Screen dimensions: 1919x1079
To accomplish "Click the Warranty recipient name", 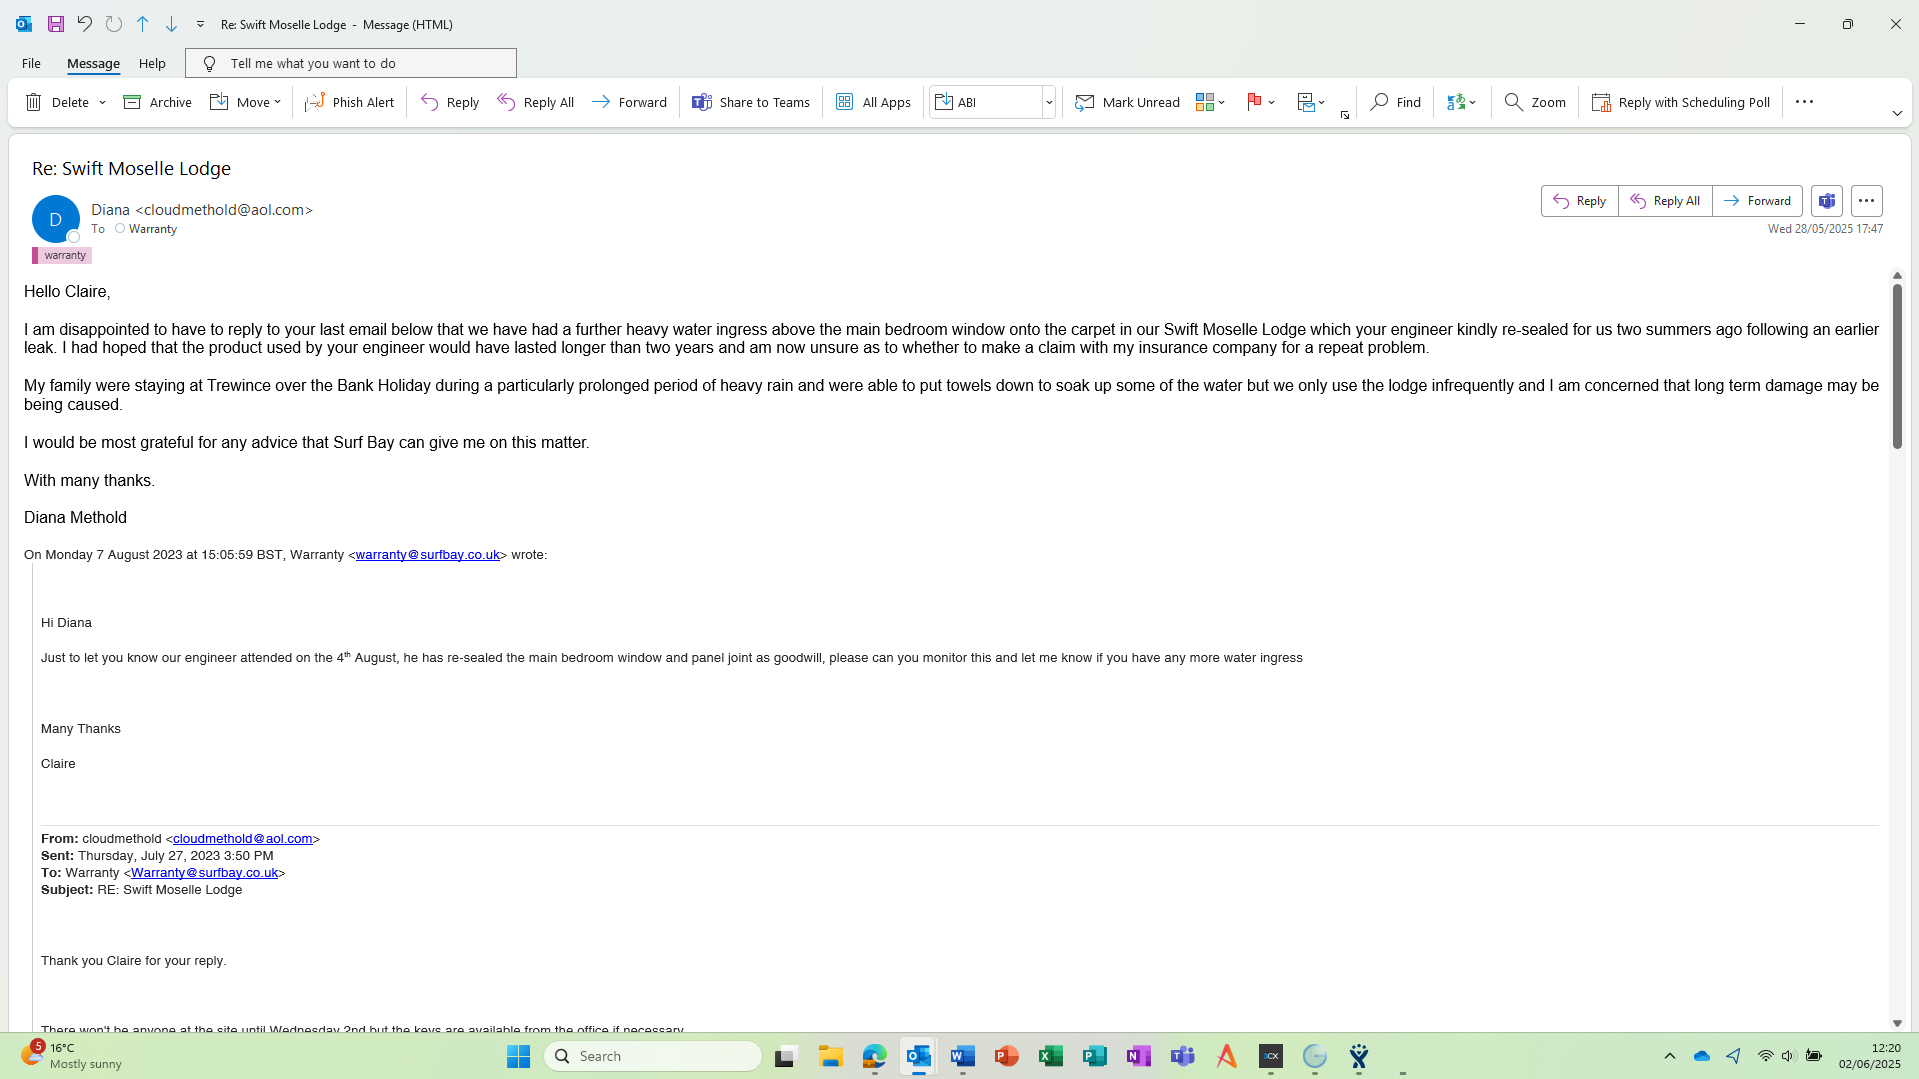I will (153, 229).
